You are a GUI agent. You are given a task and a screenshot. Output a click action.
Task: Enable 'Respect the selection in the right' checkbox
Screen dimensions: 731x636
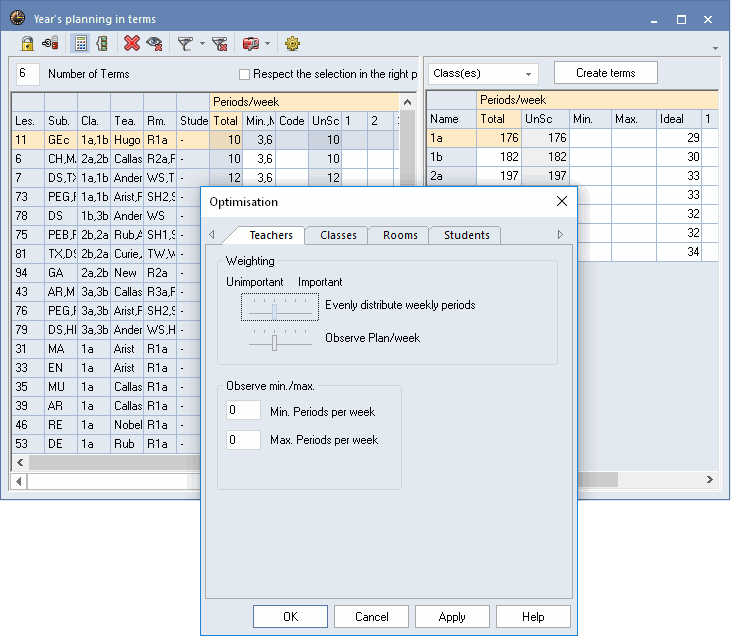click(244, 75)
